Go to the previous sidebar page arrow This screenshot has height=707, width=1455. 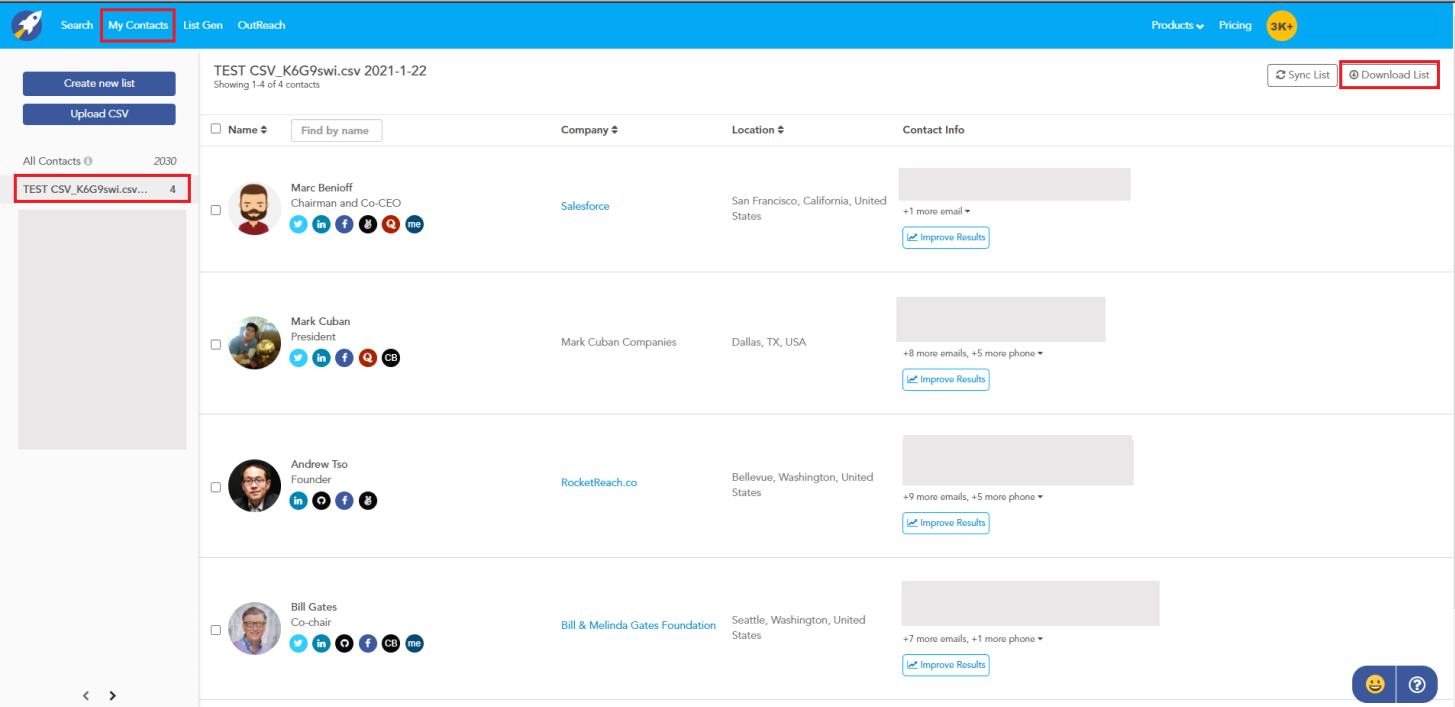click(86, 695)
